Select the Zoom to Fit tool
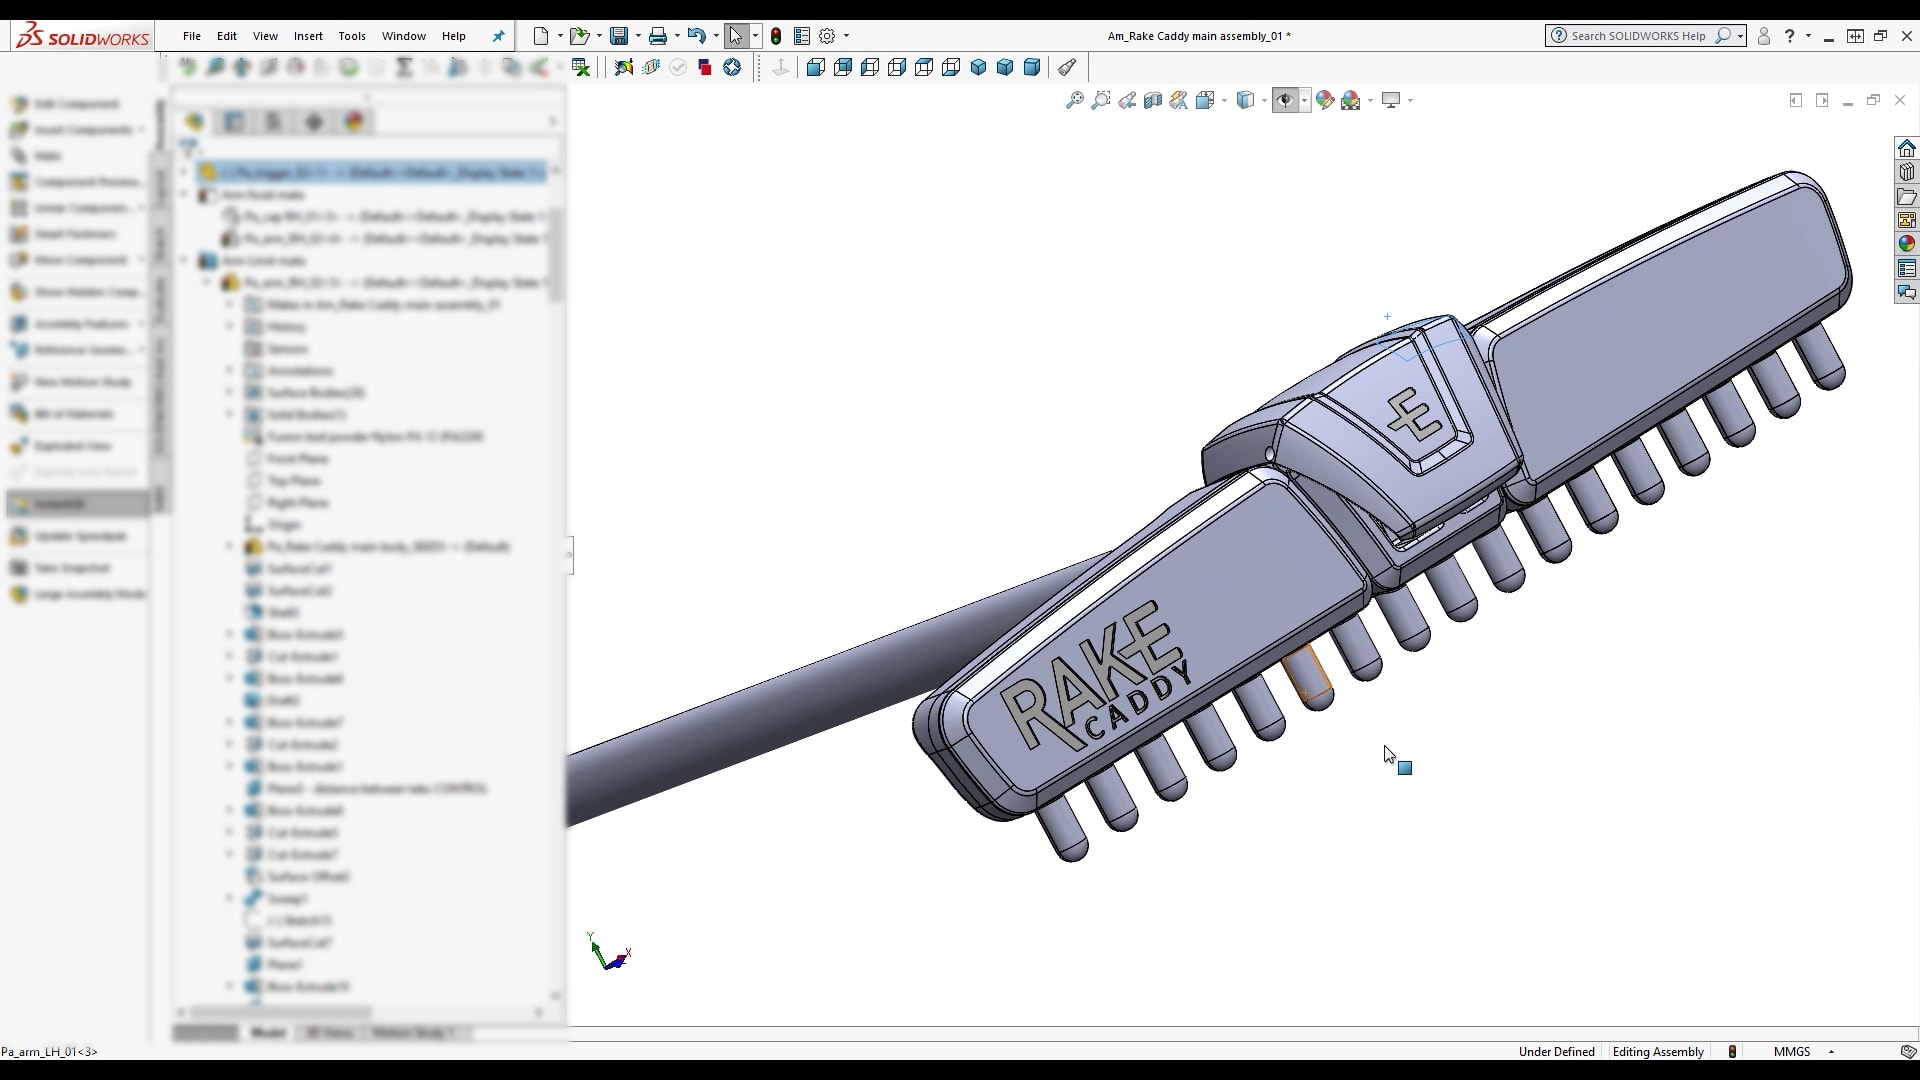The height and width of the screenshot is (1080, 1920). 1073,99
